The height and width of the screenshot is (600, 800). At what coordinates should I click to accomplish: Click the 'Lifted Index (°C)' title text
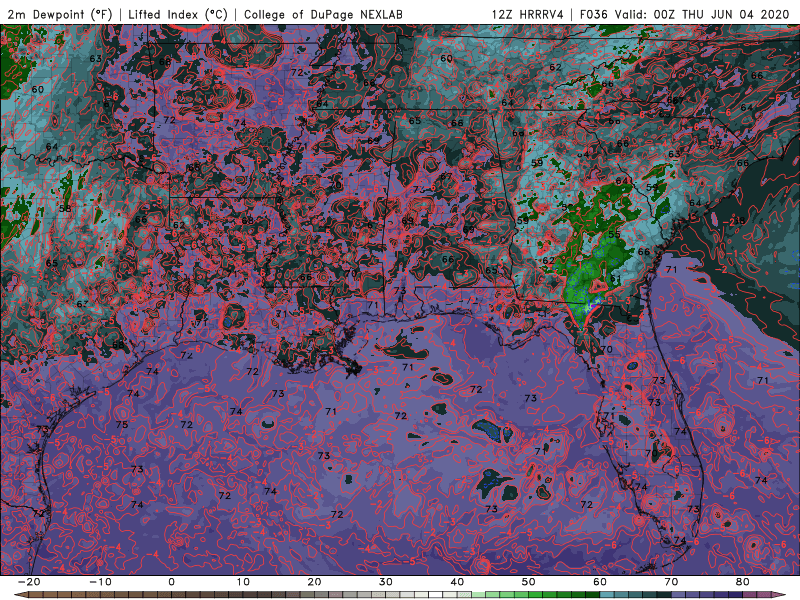(x=178, y=14)
